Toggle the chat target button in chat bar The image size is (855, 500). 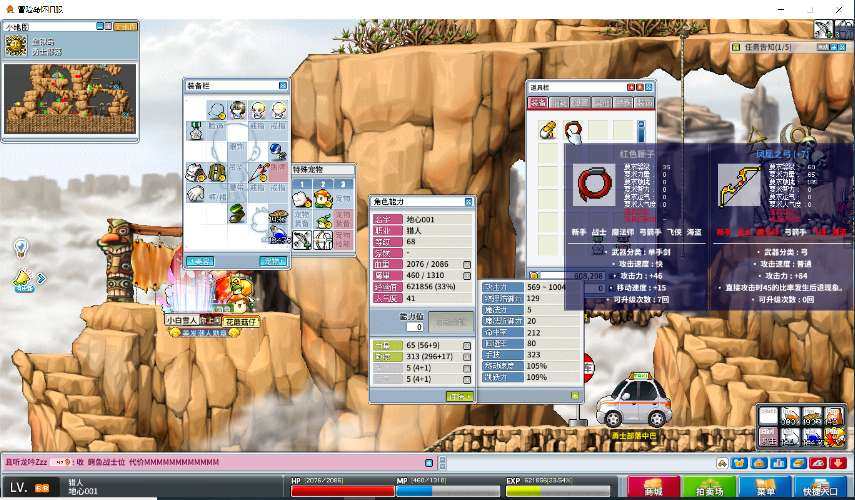[429, 463]
